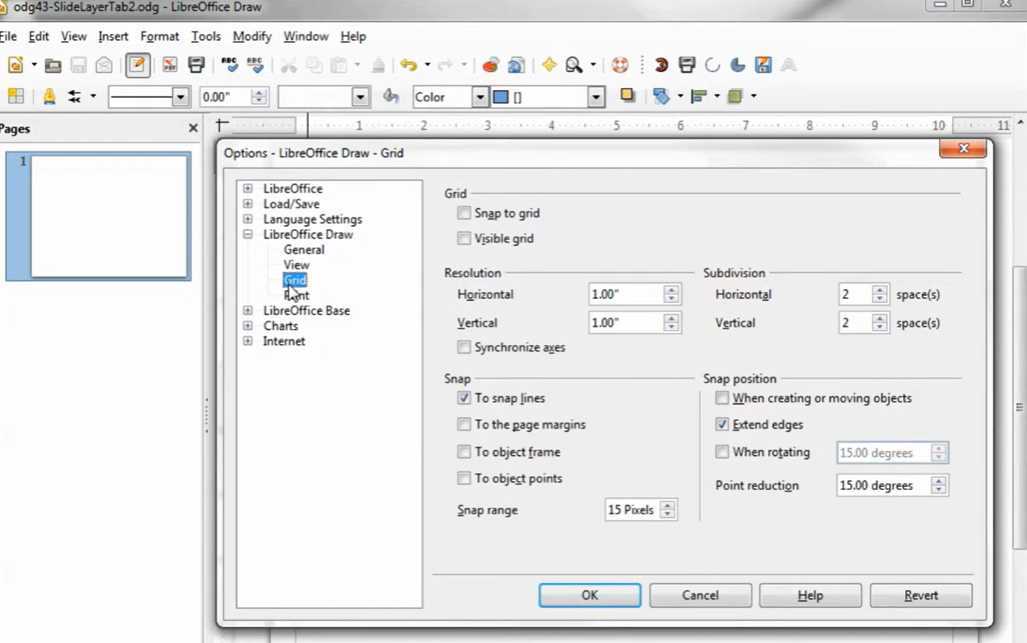
Task: Expand Internet tree node
Action: [x=248, y=340]
